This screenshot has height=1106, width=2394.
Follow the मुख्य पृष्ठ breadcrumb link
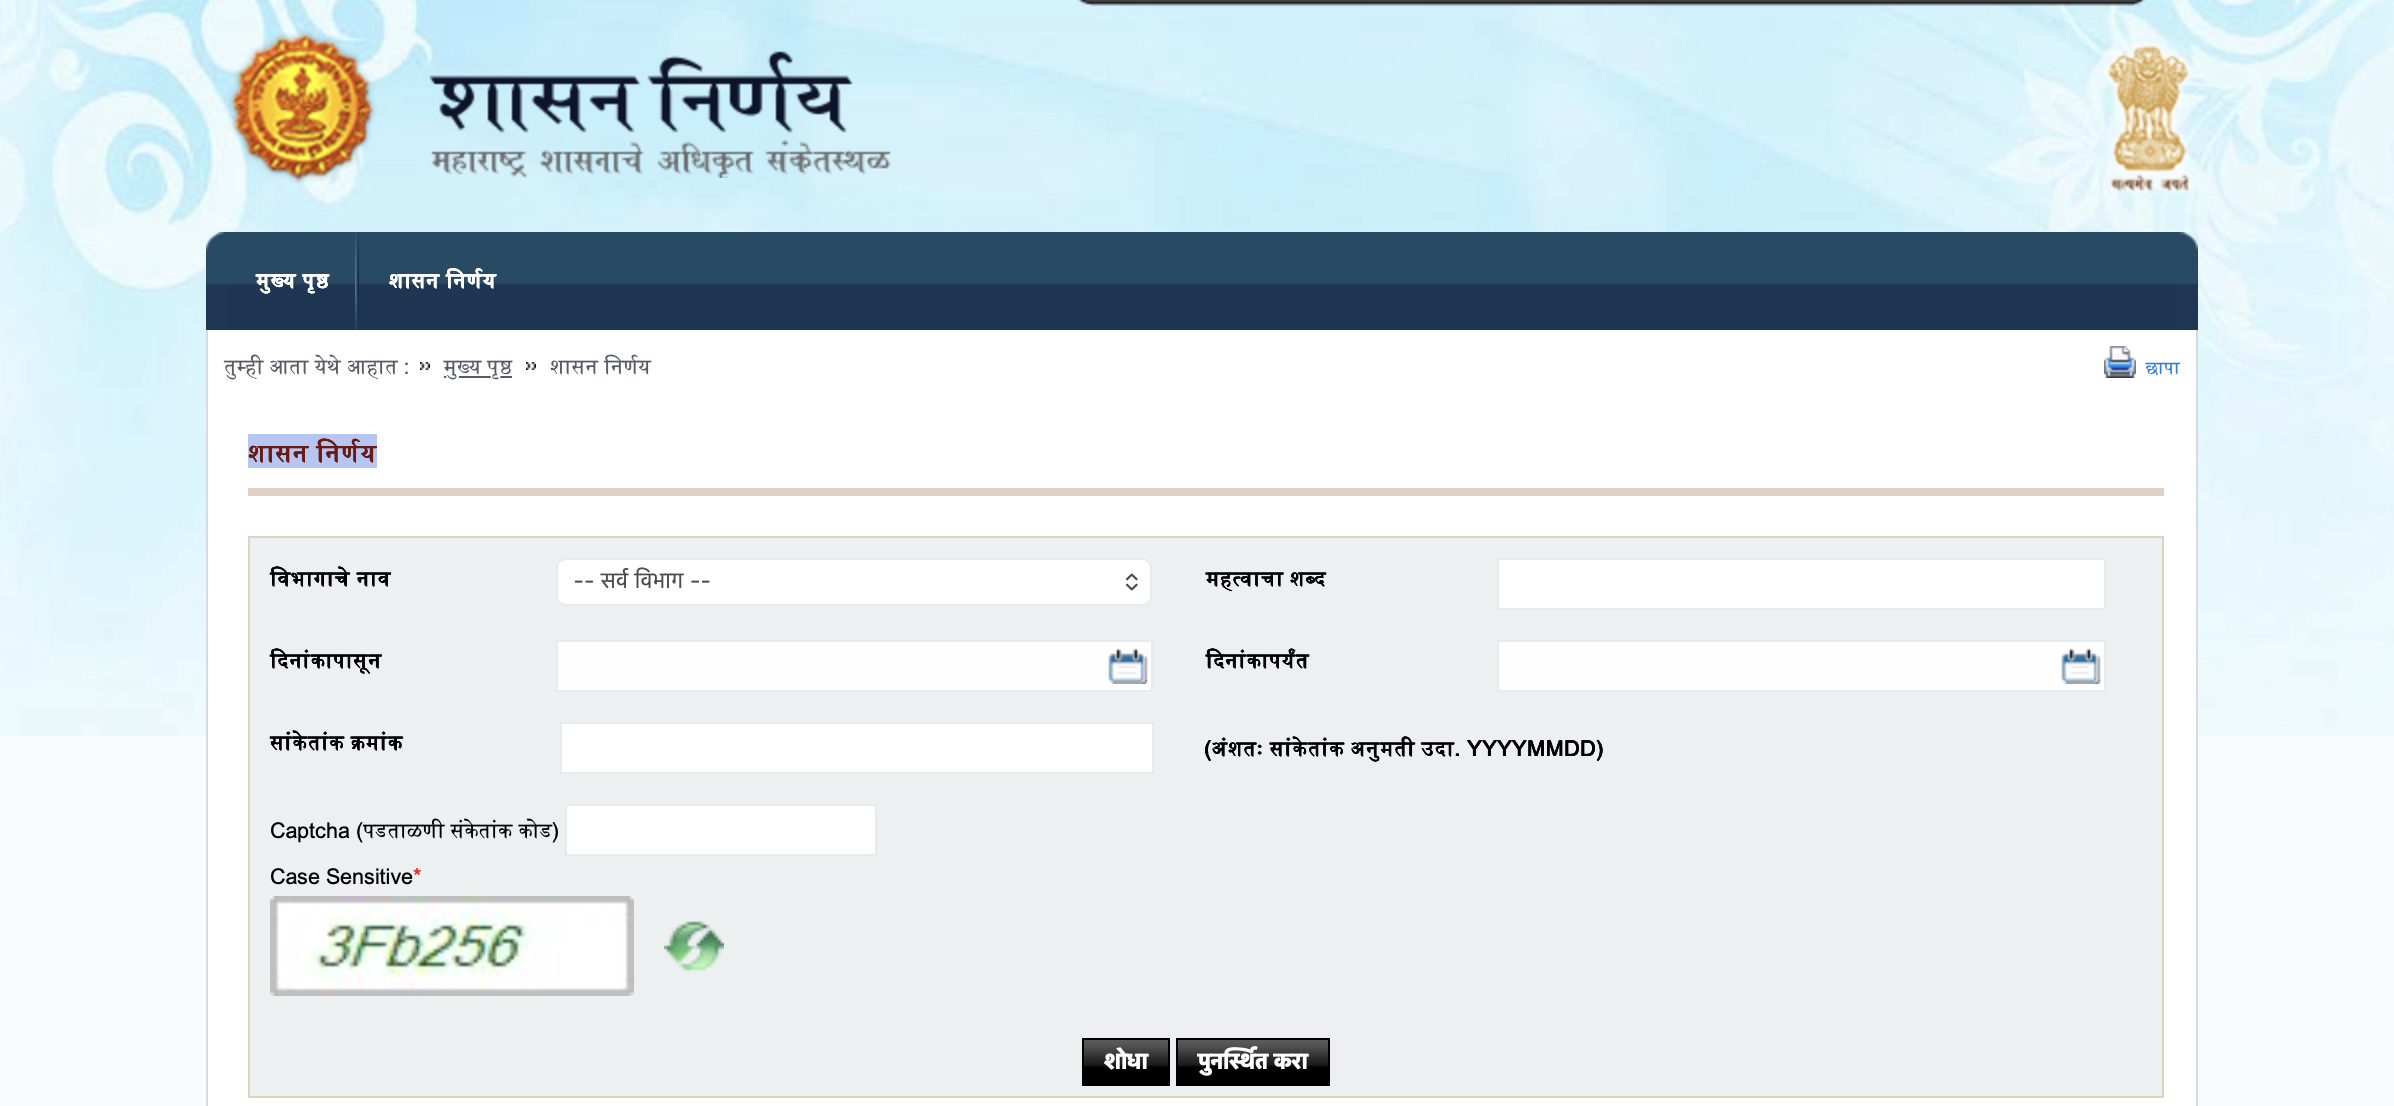click(x=477, y=367)
